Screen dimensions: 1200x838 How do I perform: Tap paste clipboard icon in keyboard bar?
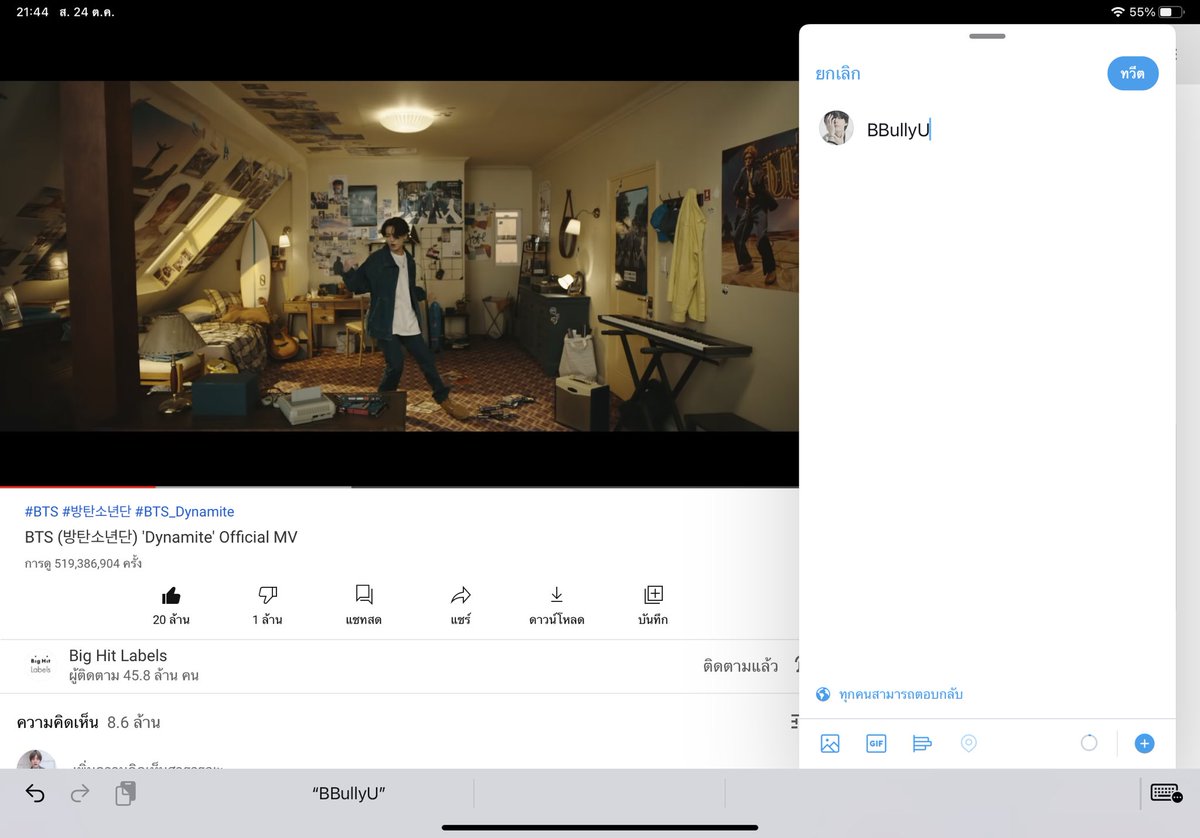125,793
